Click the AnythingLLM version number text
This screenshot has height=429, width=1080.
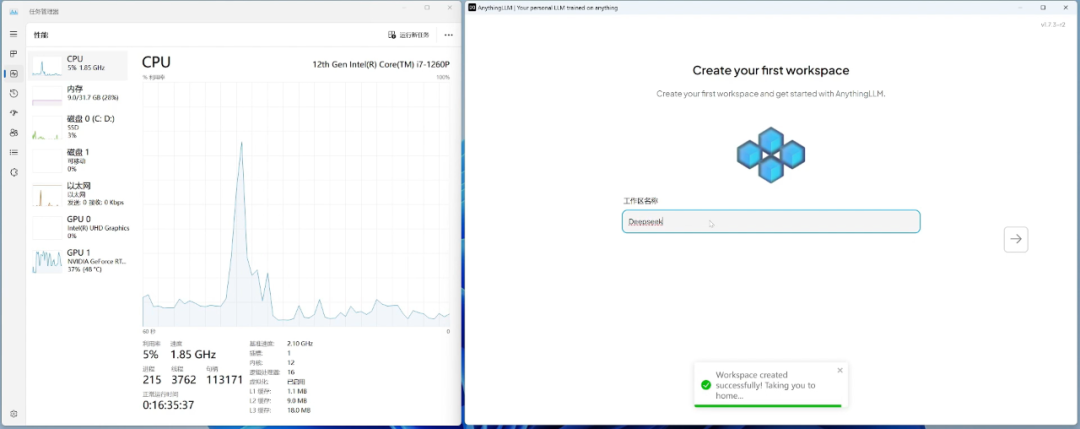1053,24
